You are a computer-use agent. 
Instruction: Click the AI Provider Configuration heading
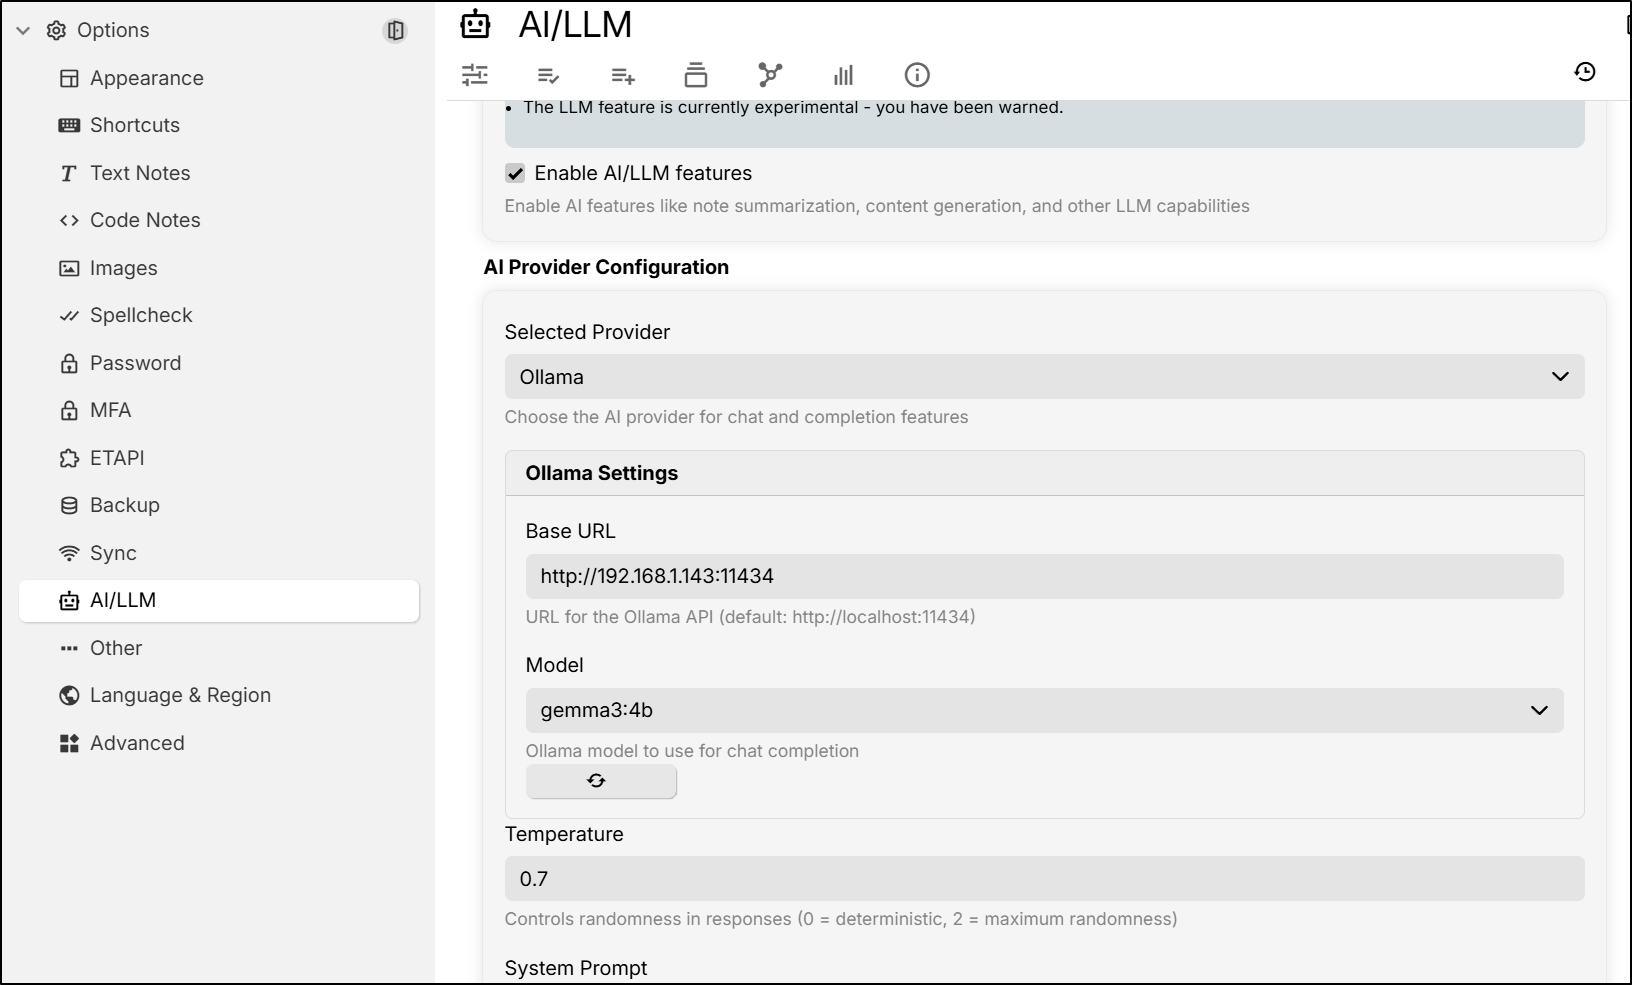point(606,267)
